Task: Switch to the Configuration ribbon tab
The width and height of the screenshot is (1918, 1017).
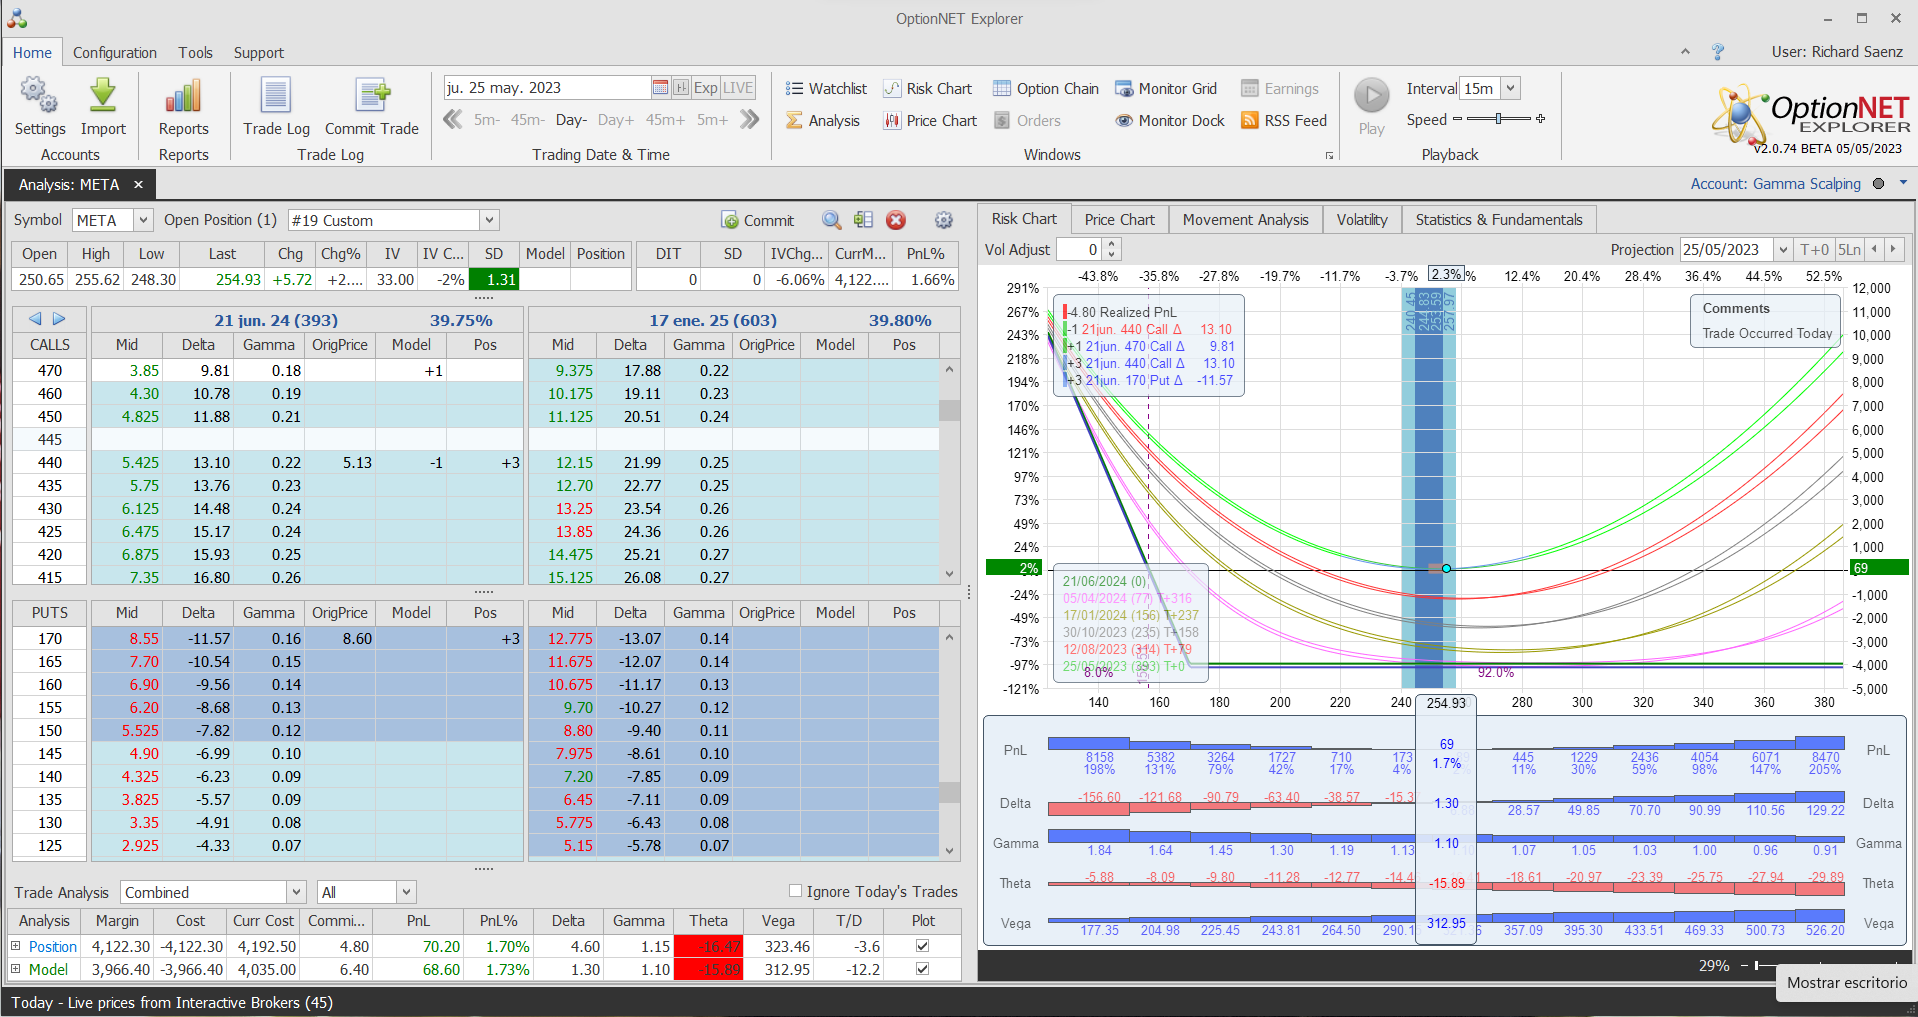Action: [x=115, y=53]
